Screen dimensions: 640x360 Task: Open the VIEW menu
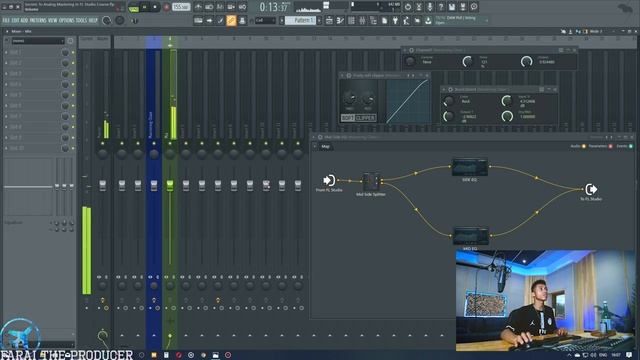[53, 20]
